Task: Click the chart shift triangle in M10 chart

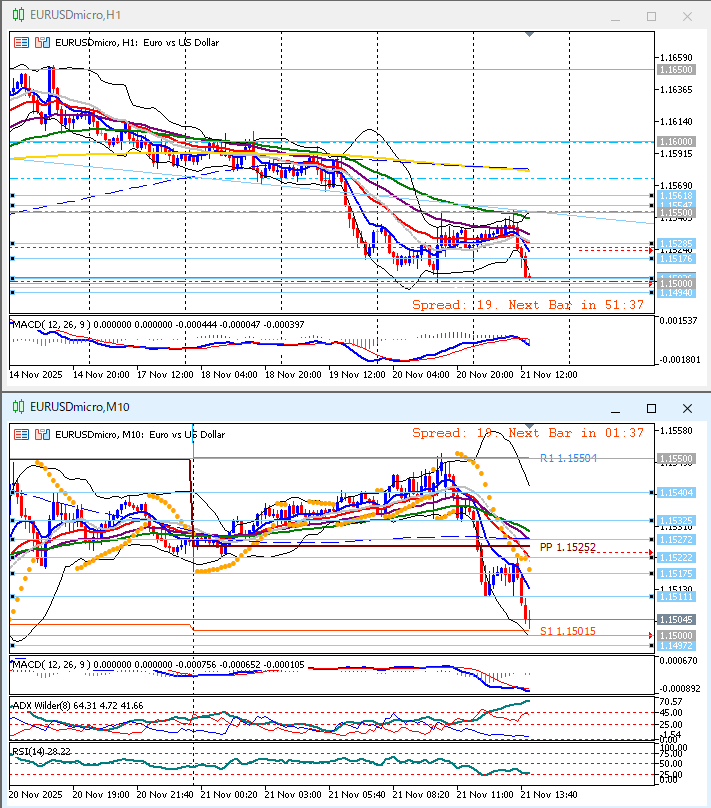Action: tap(529, 426)
